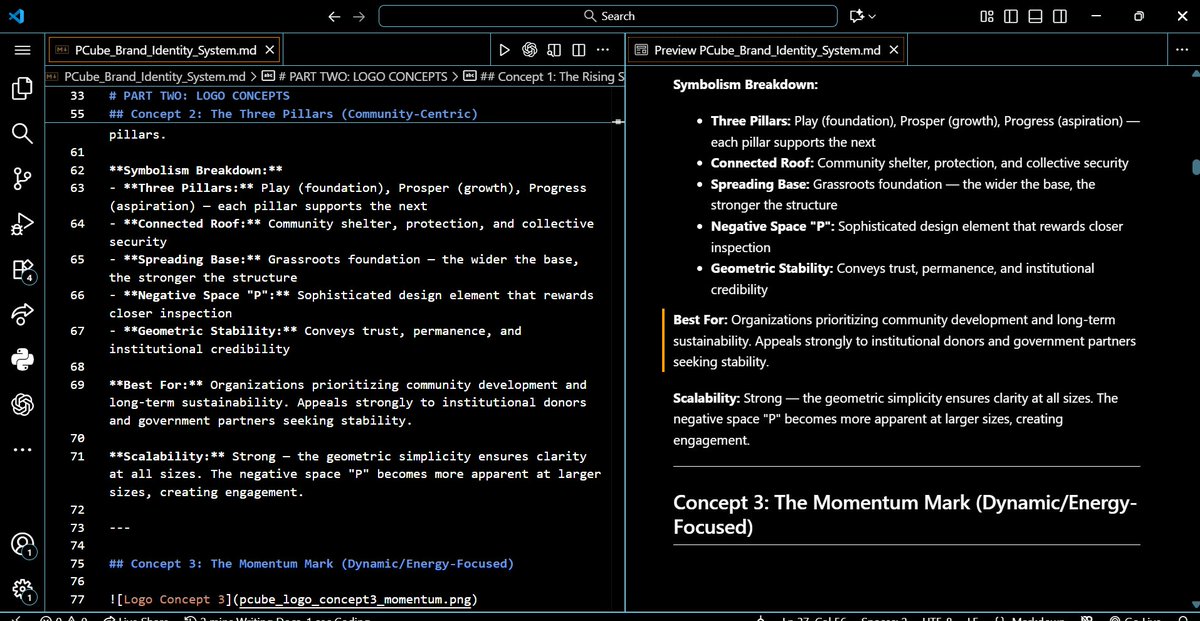Toggle the bottom Panel visibility
1200x621 pixels.
[1035, 17]
